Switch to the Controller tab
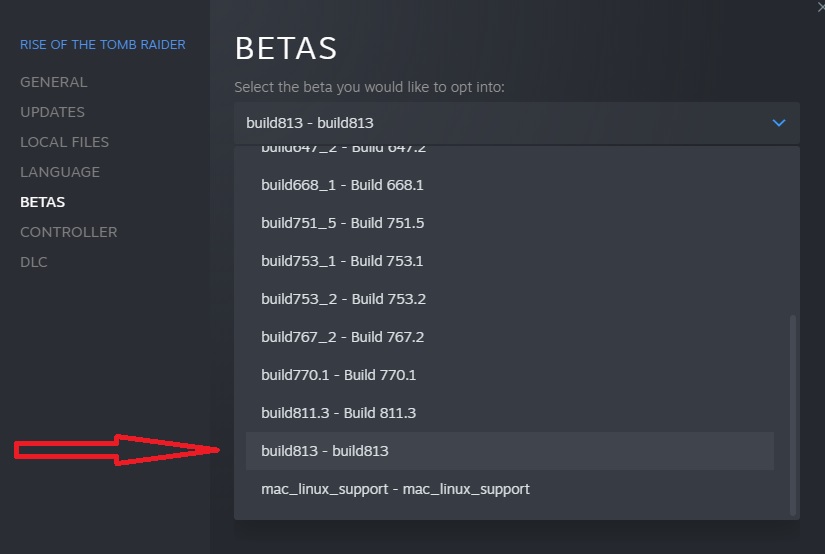 click(x=68, y=232)
